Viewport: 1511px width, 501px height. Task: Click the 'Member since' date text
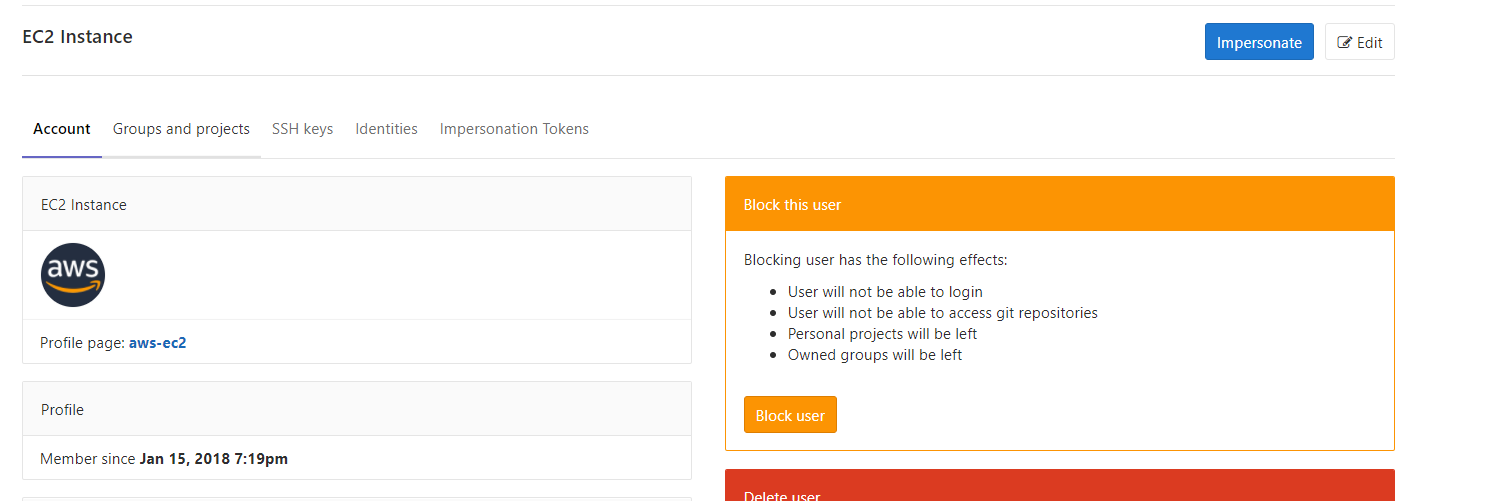pyautogui.click(x=213, y=459)
